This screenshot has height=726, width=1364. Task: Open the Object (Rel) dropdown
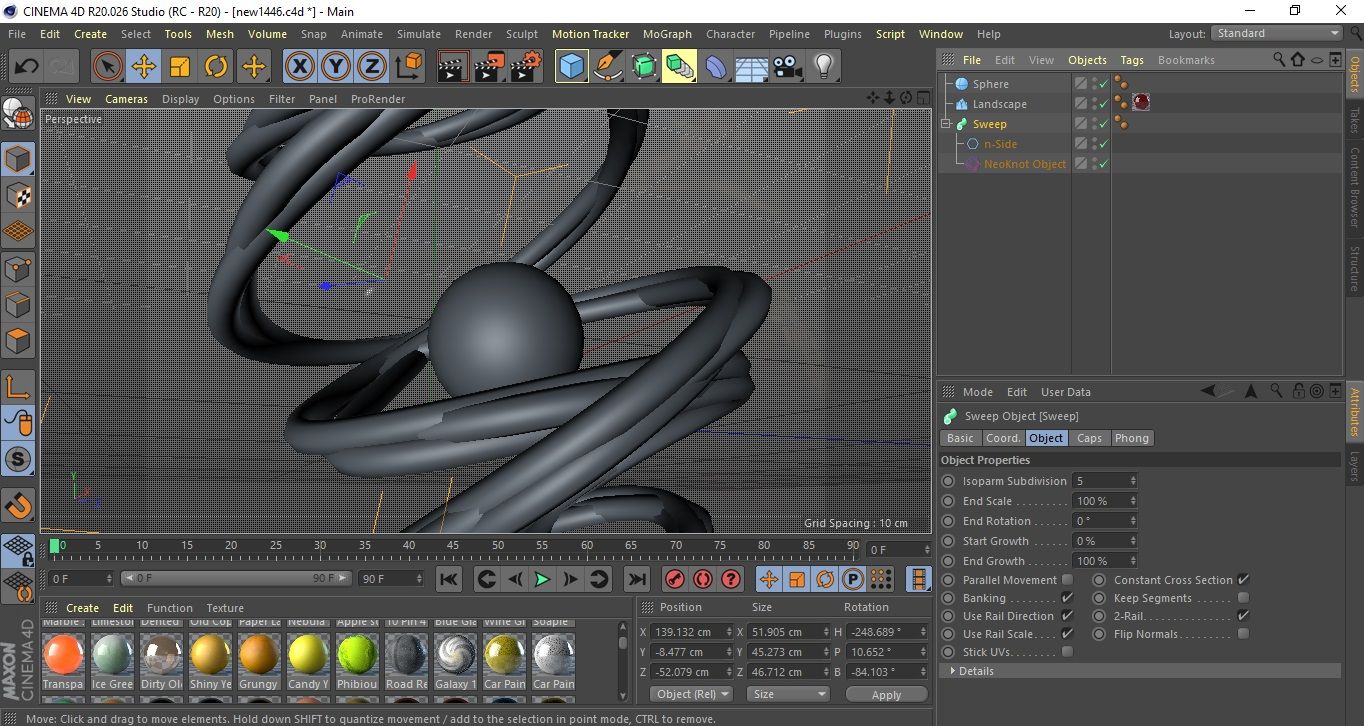coord(690,694)
